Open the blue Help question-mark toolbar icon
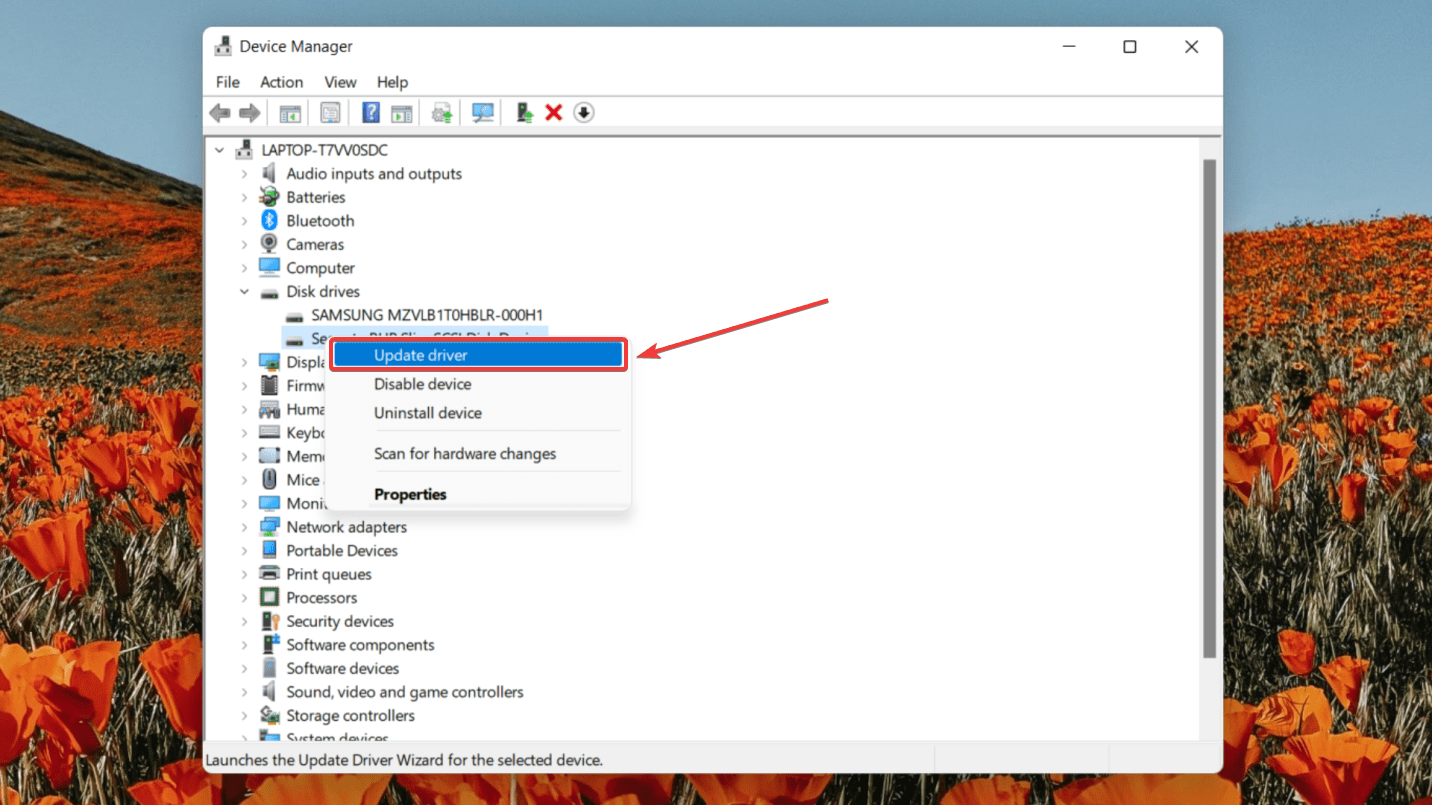 coord(371,113)
